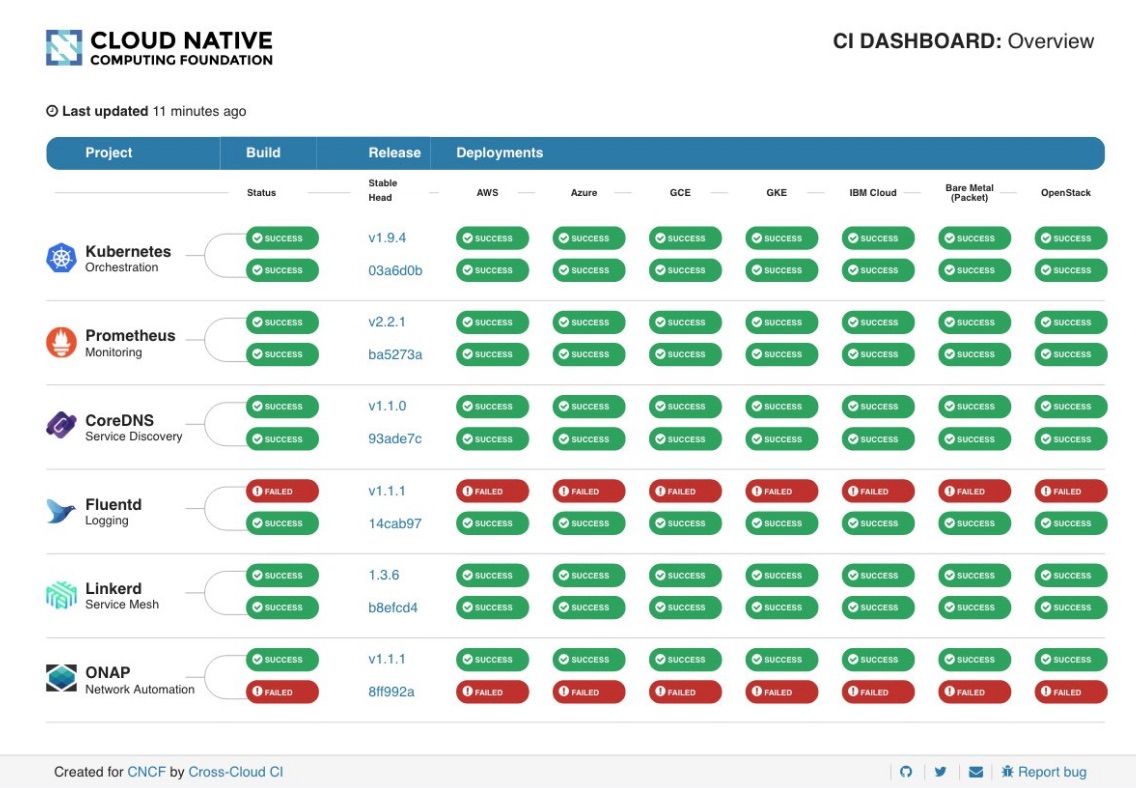Click the CoreDNS project logo icon
1136x788 pixels.
(x=62, y=426)
